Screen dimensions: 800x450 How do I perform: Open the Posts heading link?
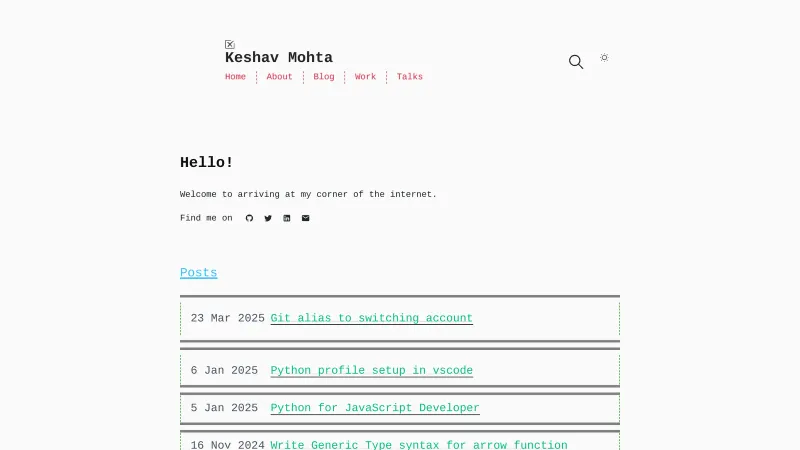pyautogui.click(x=198, y=273)
